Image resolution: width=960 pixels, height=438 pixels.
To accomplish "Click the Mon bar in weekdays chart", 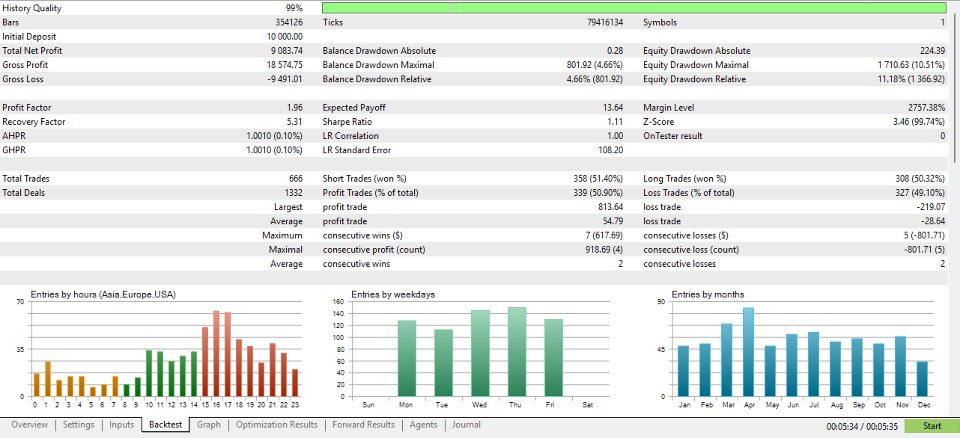I will point(407,358).
